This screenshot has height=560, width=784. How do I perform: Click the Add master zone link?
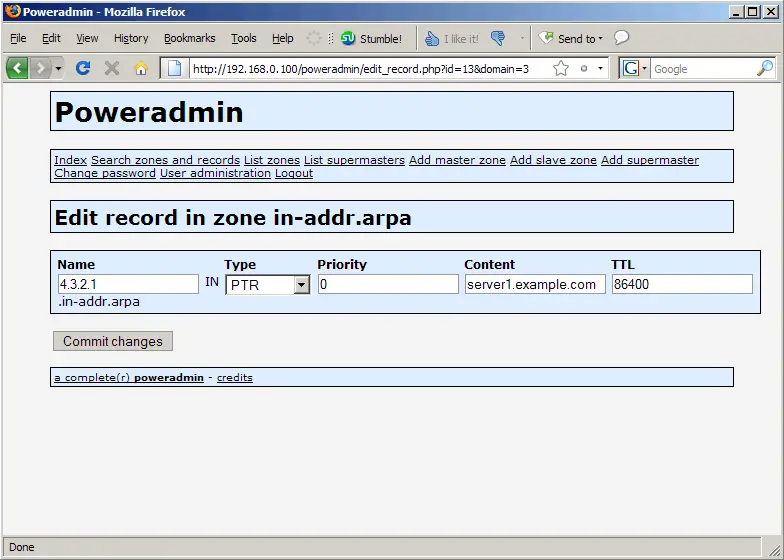point(458,160)
